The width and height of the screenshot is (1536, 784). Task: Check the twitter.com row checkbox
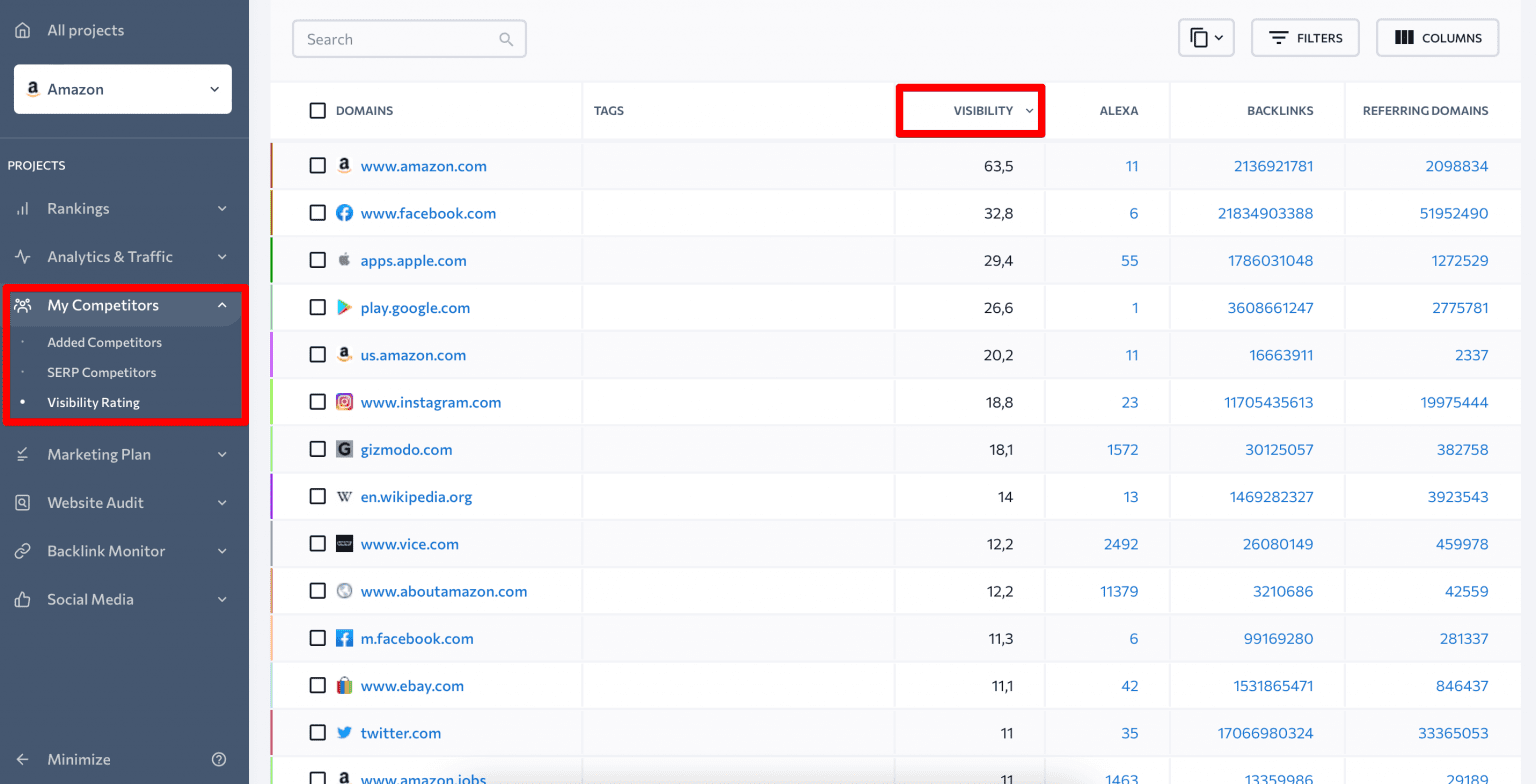(x=318, y=733)
